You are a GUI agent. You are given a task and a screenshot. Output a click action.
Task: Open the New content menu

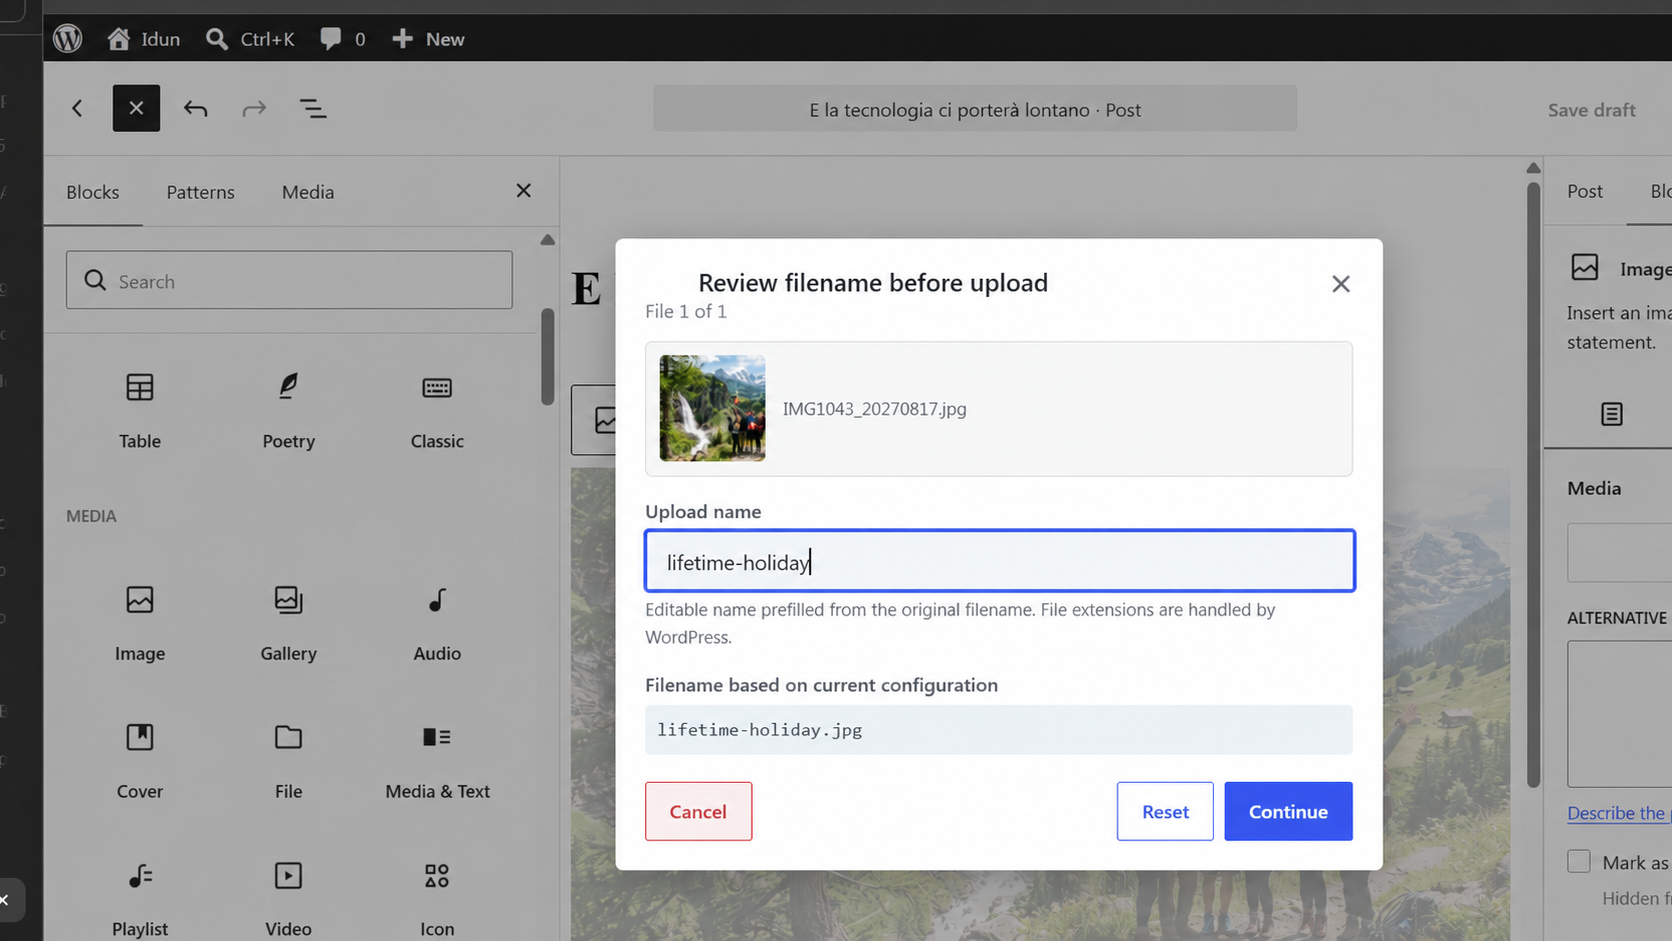point(428,39)
